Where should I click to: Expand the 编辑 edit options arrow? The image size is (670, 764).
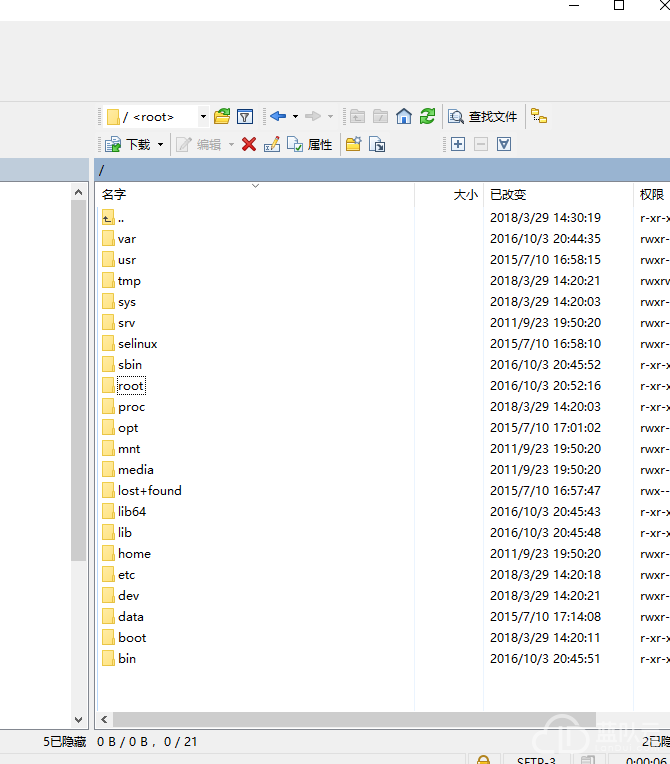[231, 145]
